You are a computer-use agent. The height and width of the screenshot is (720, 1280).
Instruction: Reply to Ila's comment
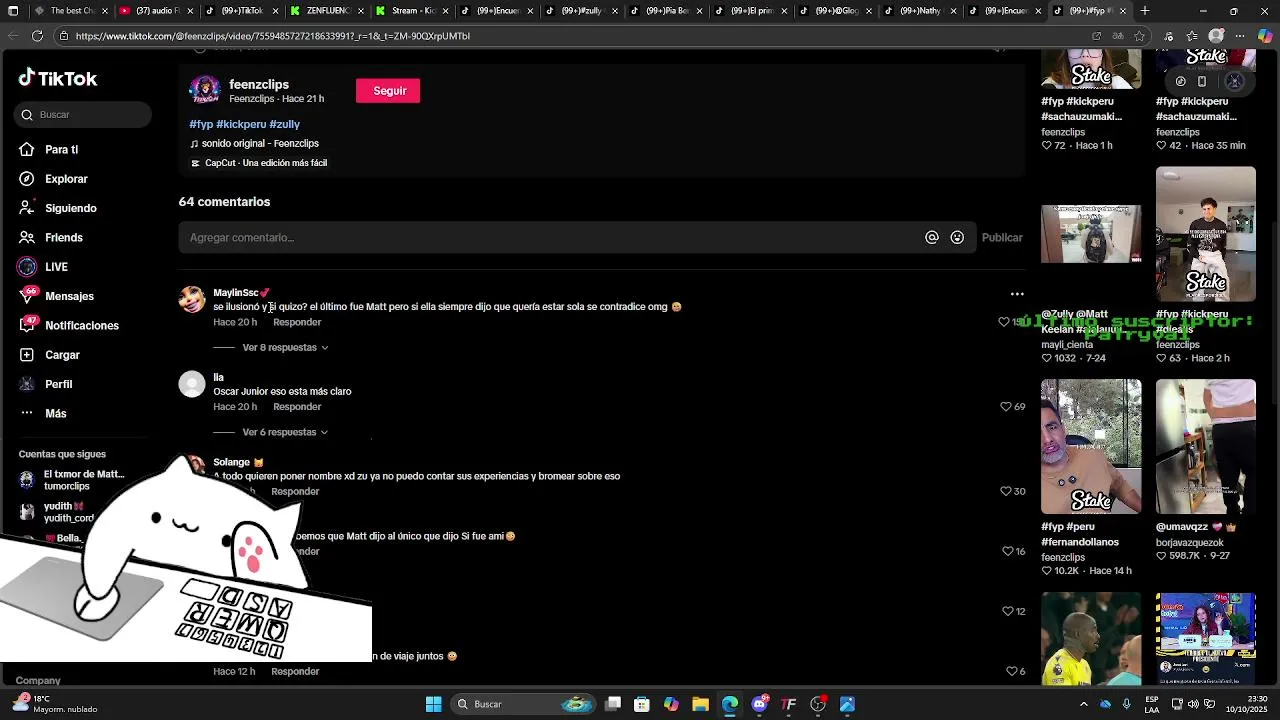coord(297,407)
